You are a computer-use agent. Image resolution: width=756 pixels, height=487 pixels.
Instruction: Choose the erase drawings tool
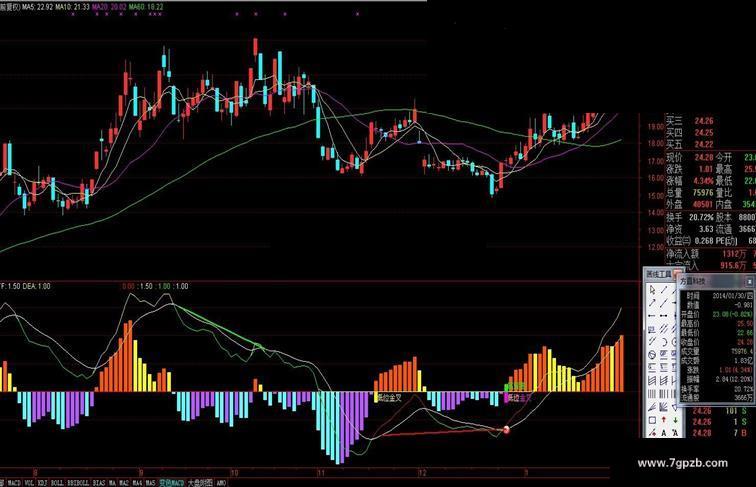[x=652, y=433]
